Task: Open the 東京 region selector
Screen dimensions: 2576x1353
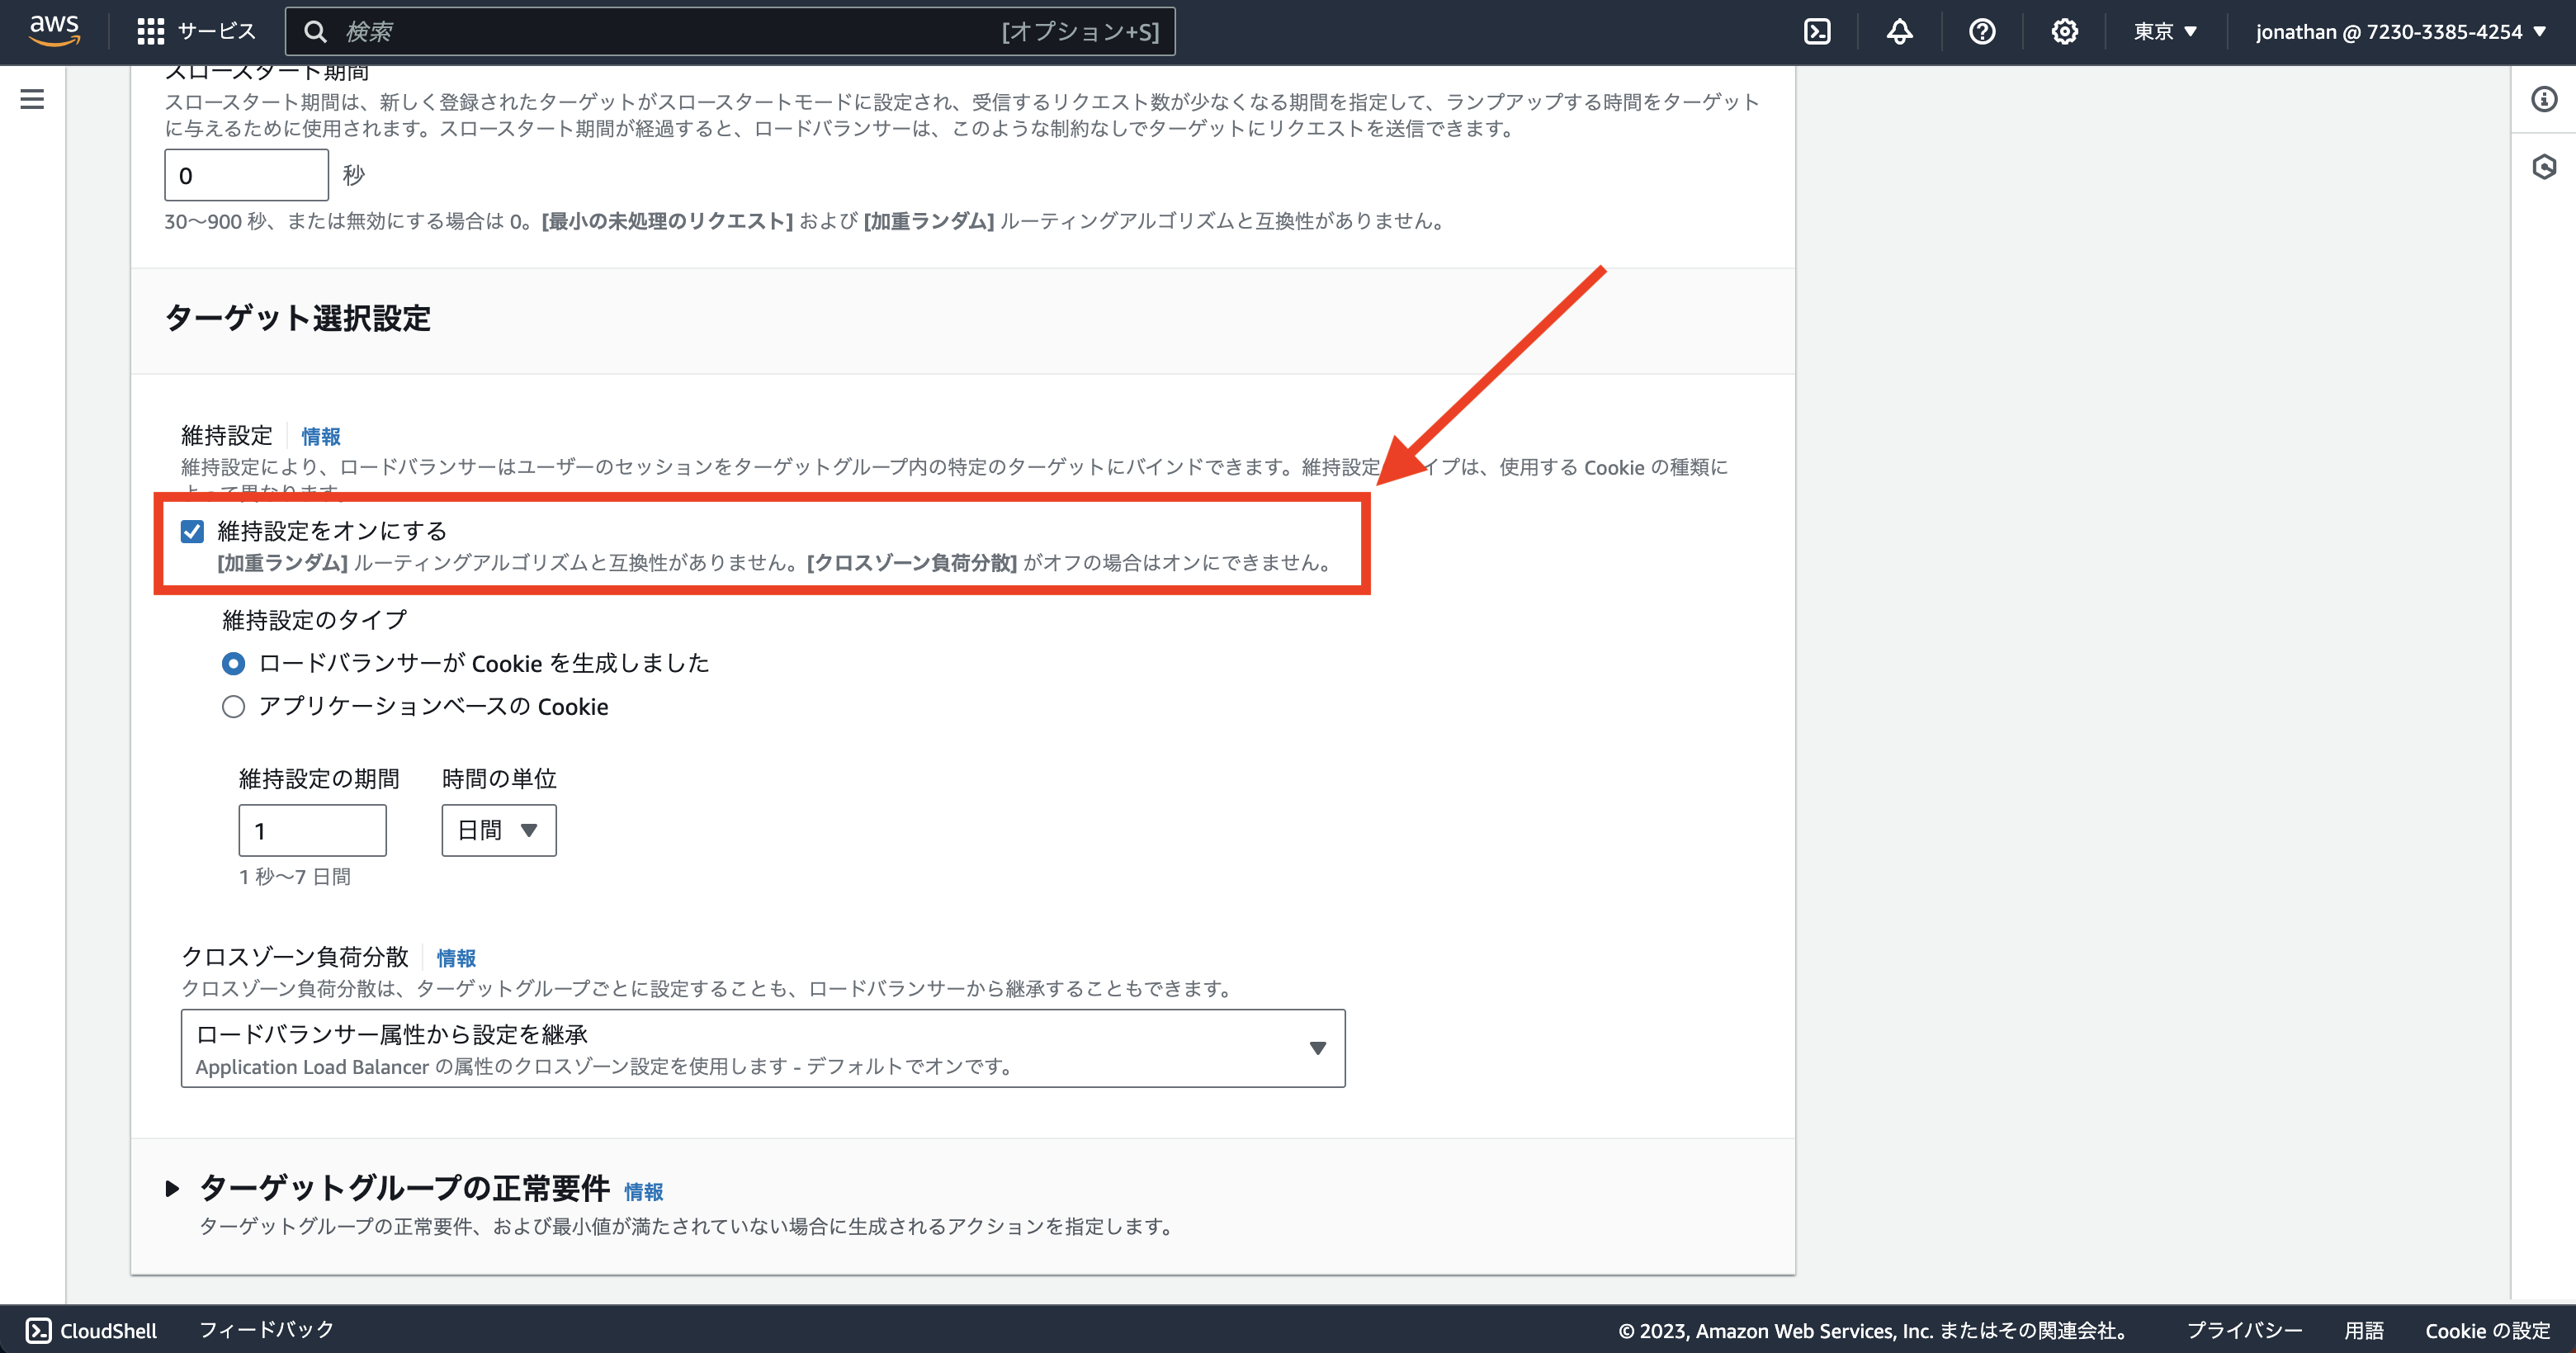Action: coord(2165,31)
